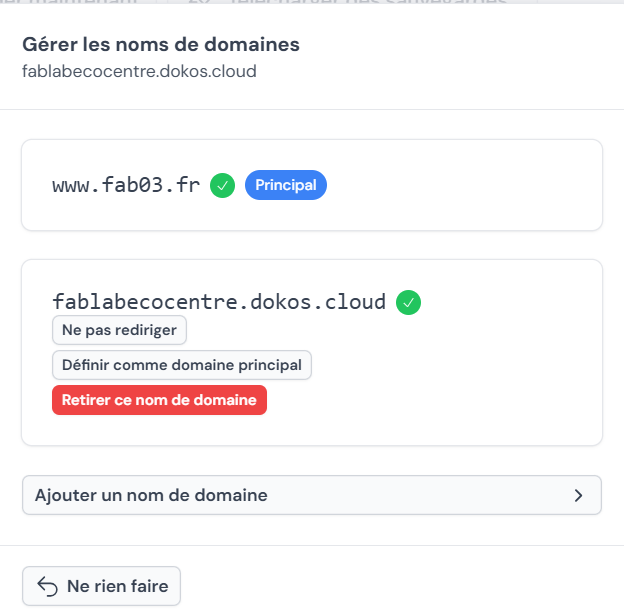Click the 'Gérer les noms de domaines' dialog title
624x616 pixels.
click(x=161, y=44)
